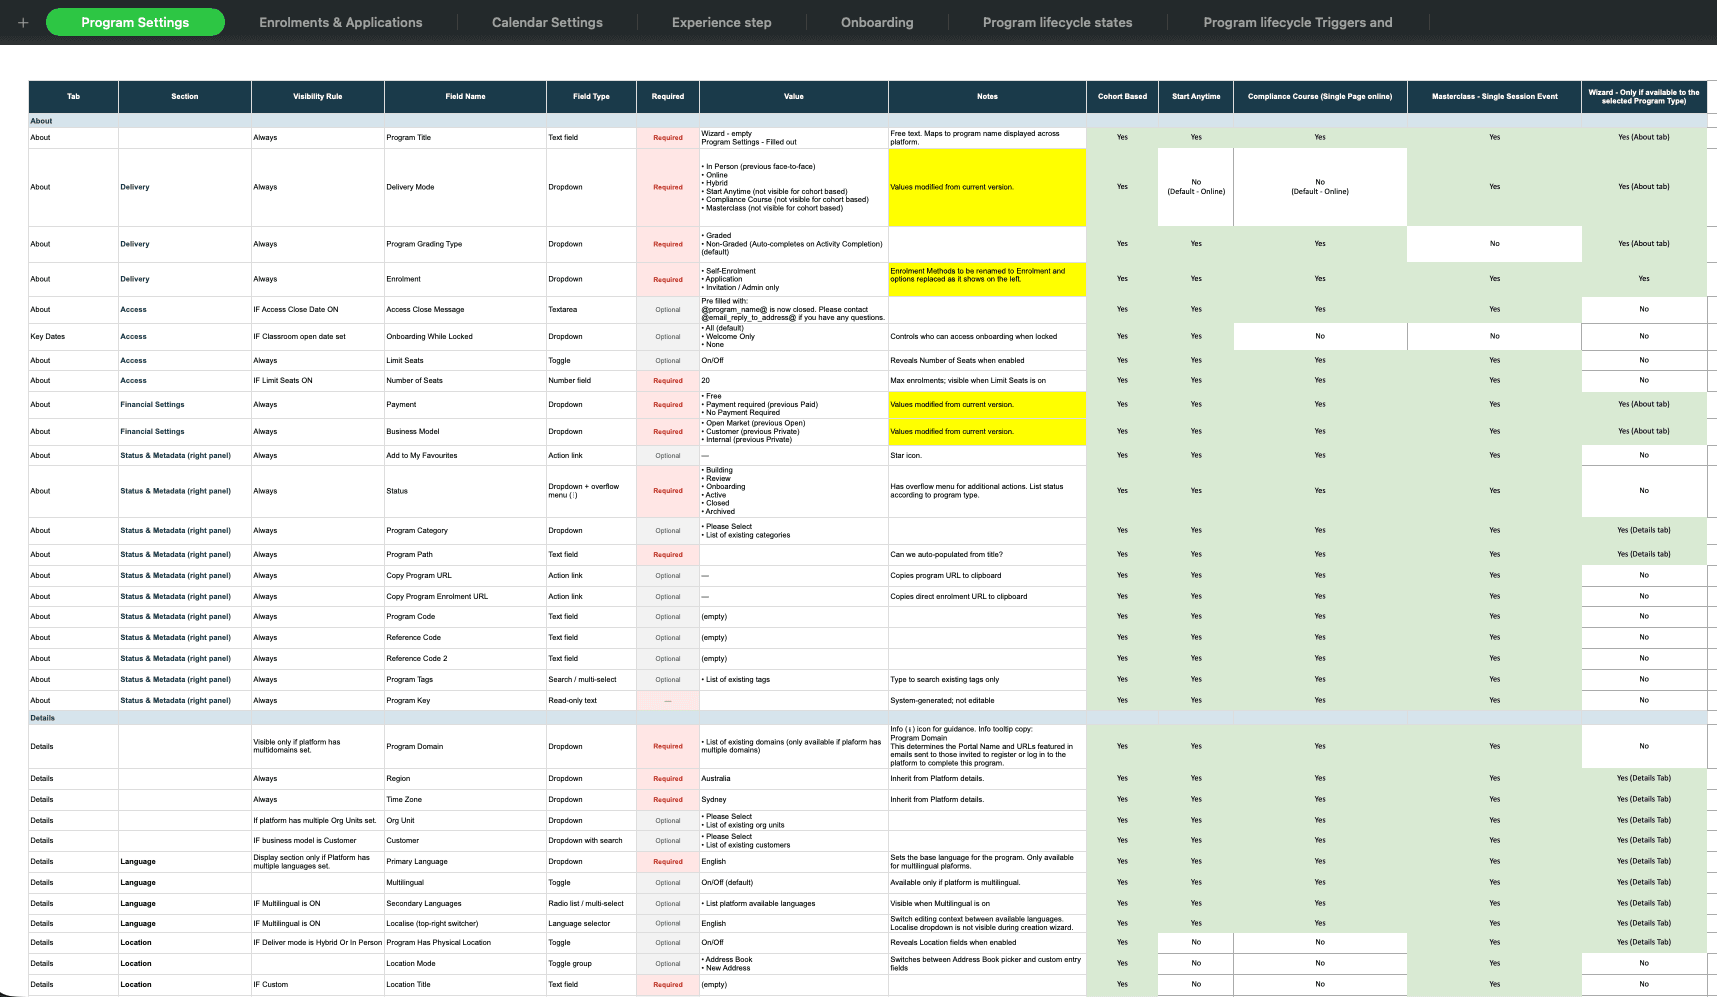
Task: Click the Value column header
Action: (794, 97)
